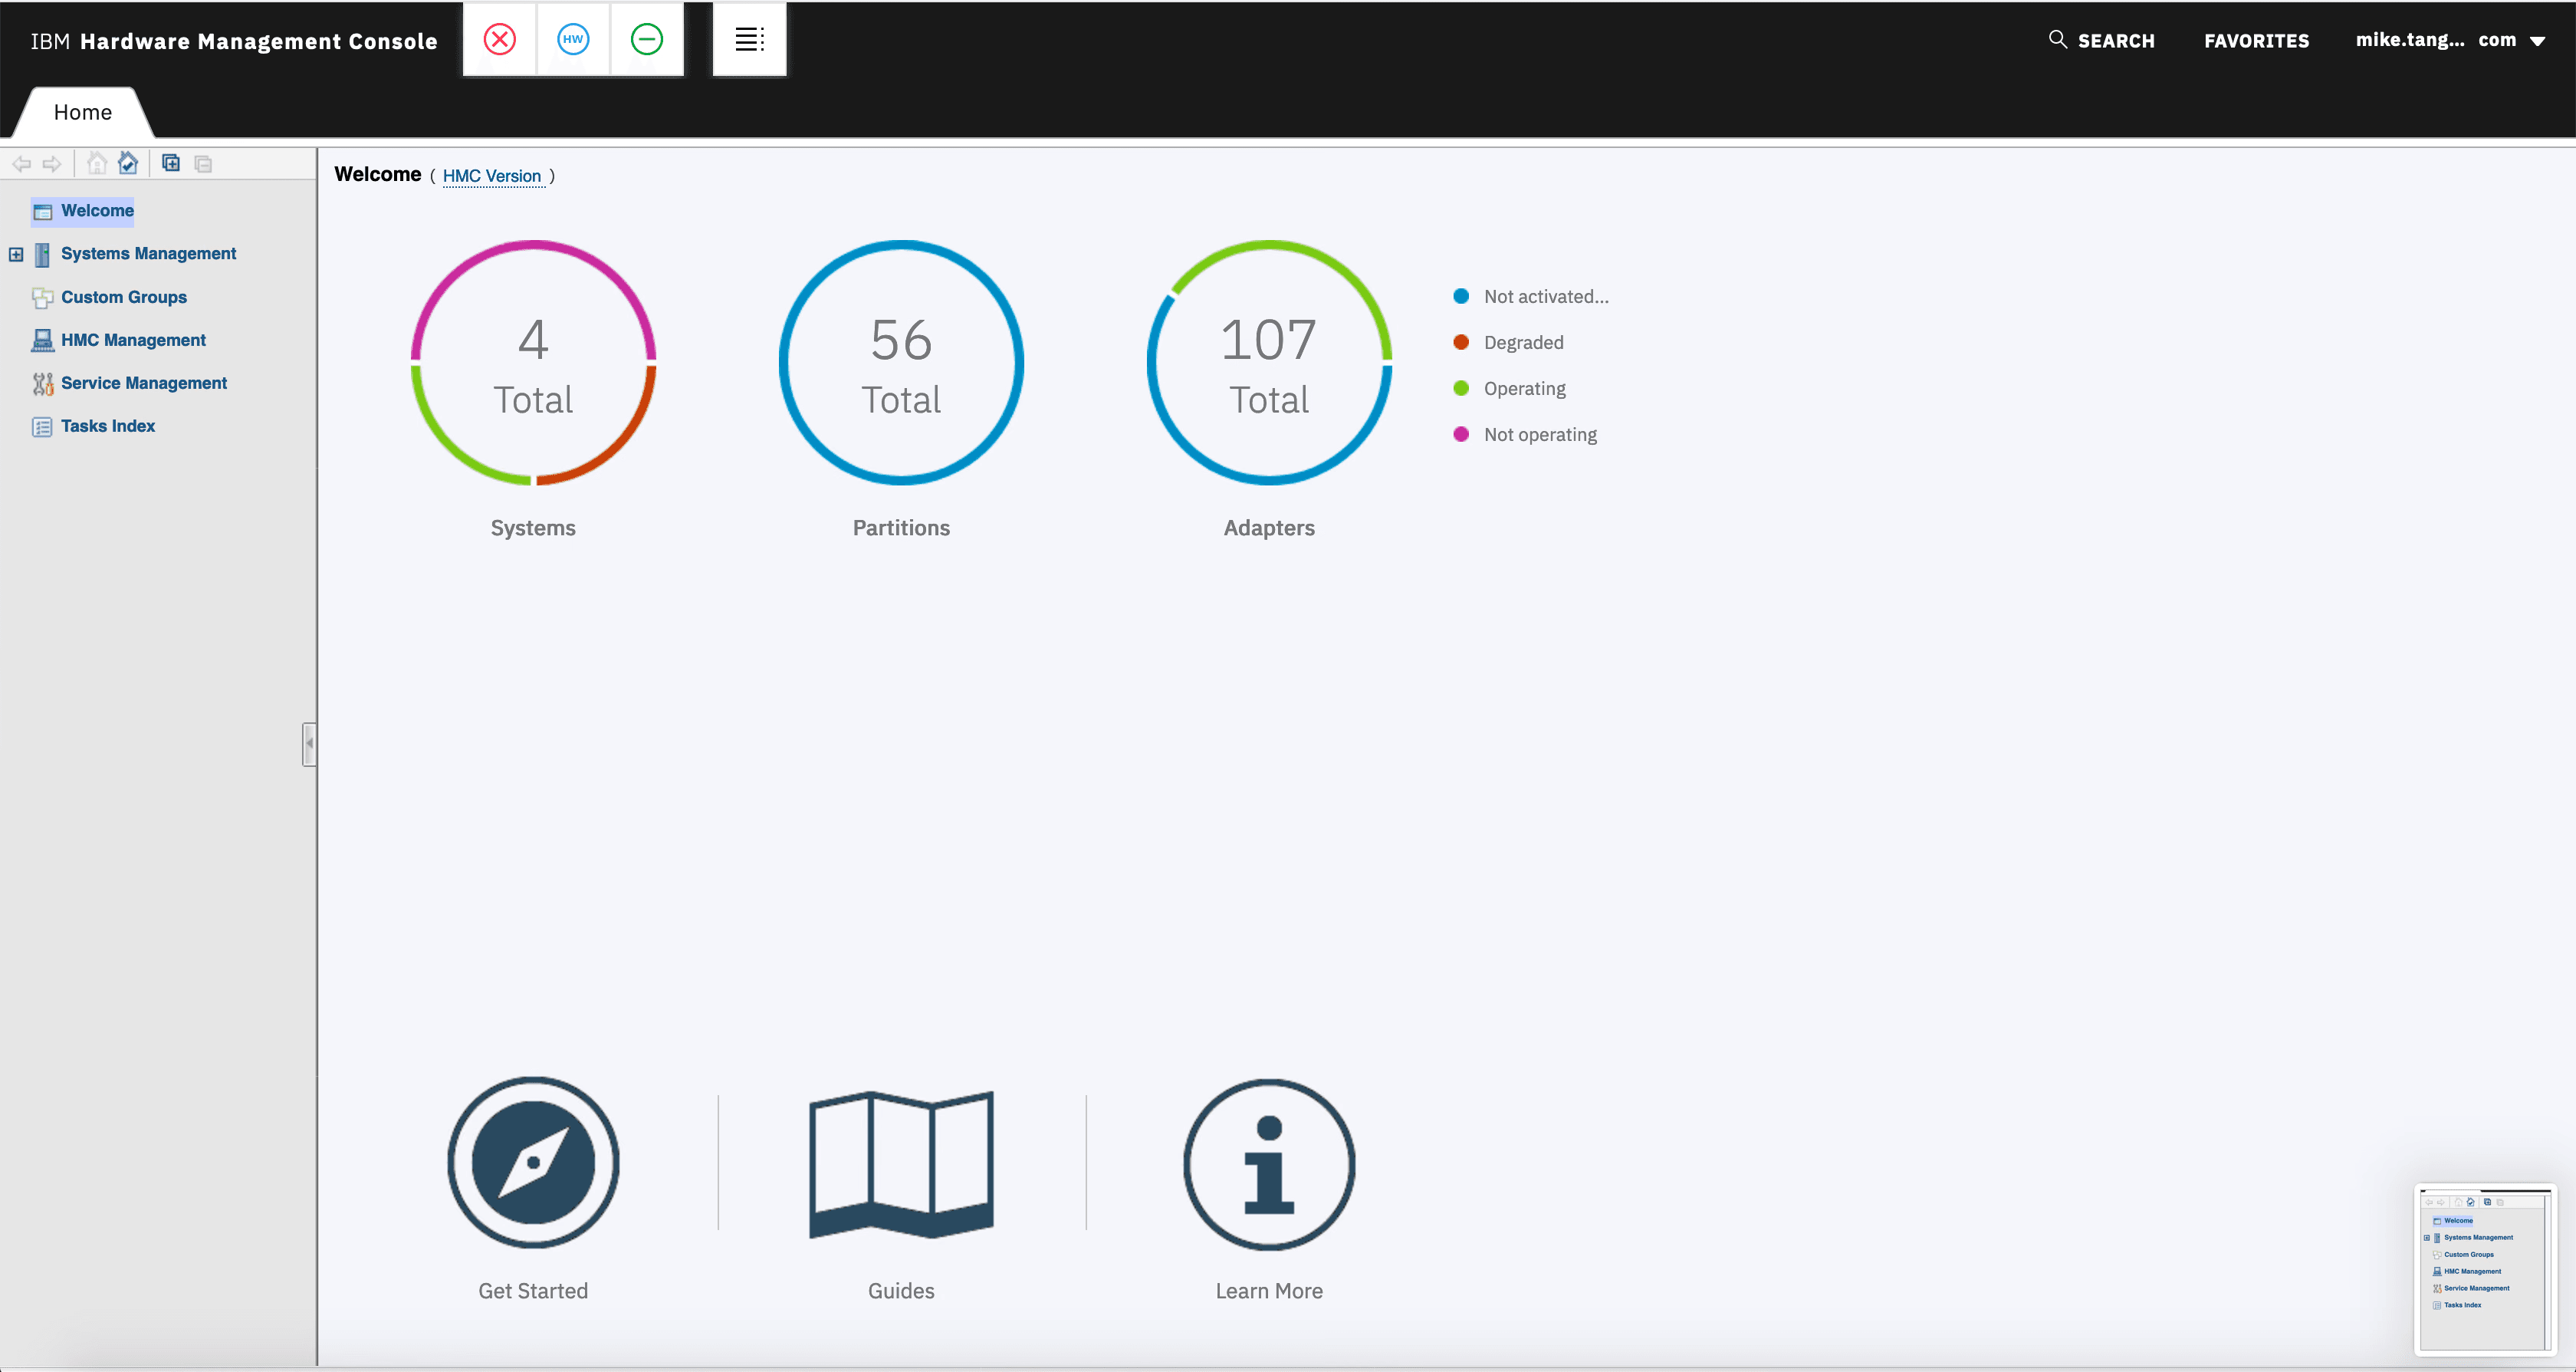Click the Adapters total donut chart
This screenshot has width=2576, height=1372.
tap(1269, 363)
